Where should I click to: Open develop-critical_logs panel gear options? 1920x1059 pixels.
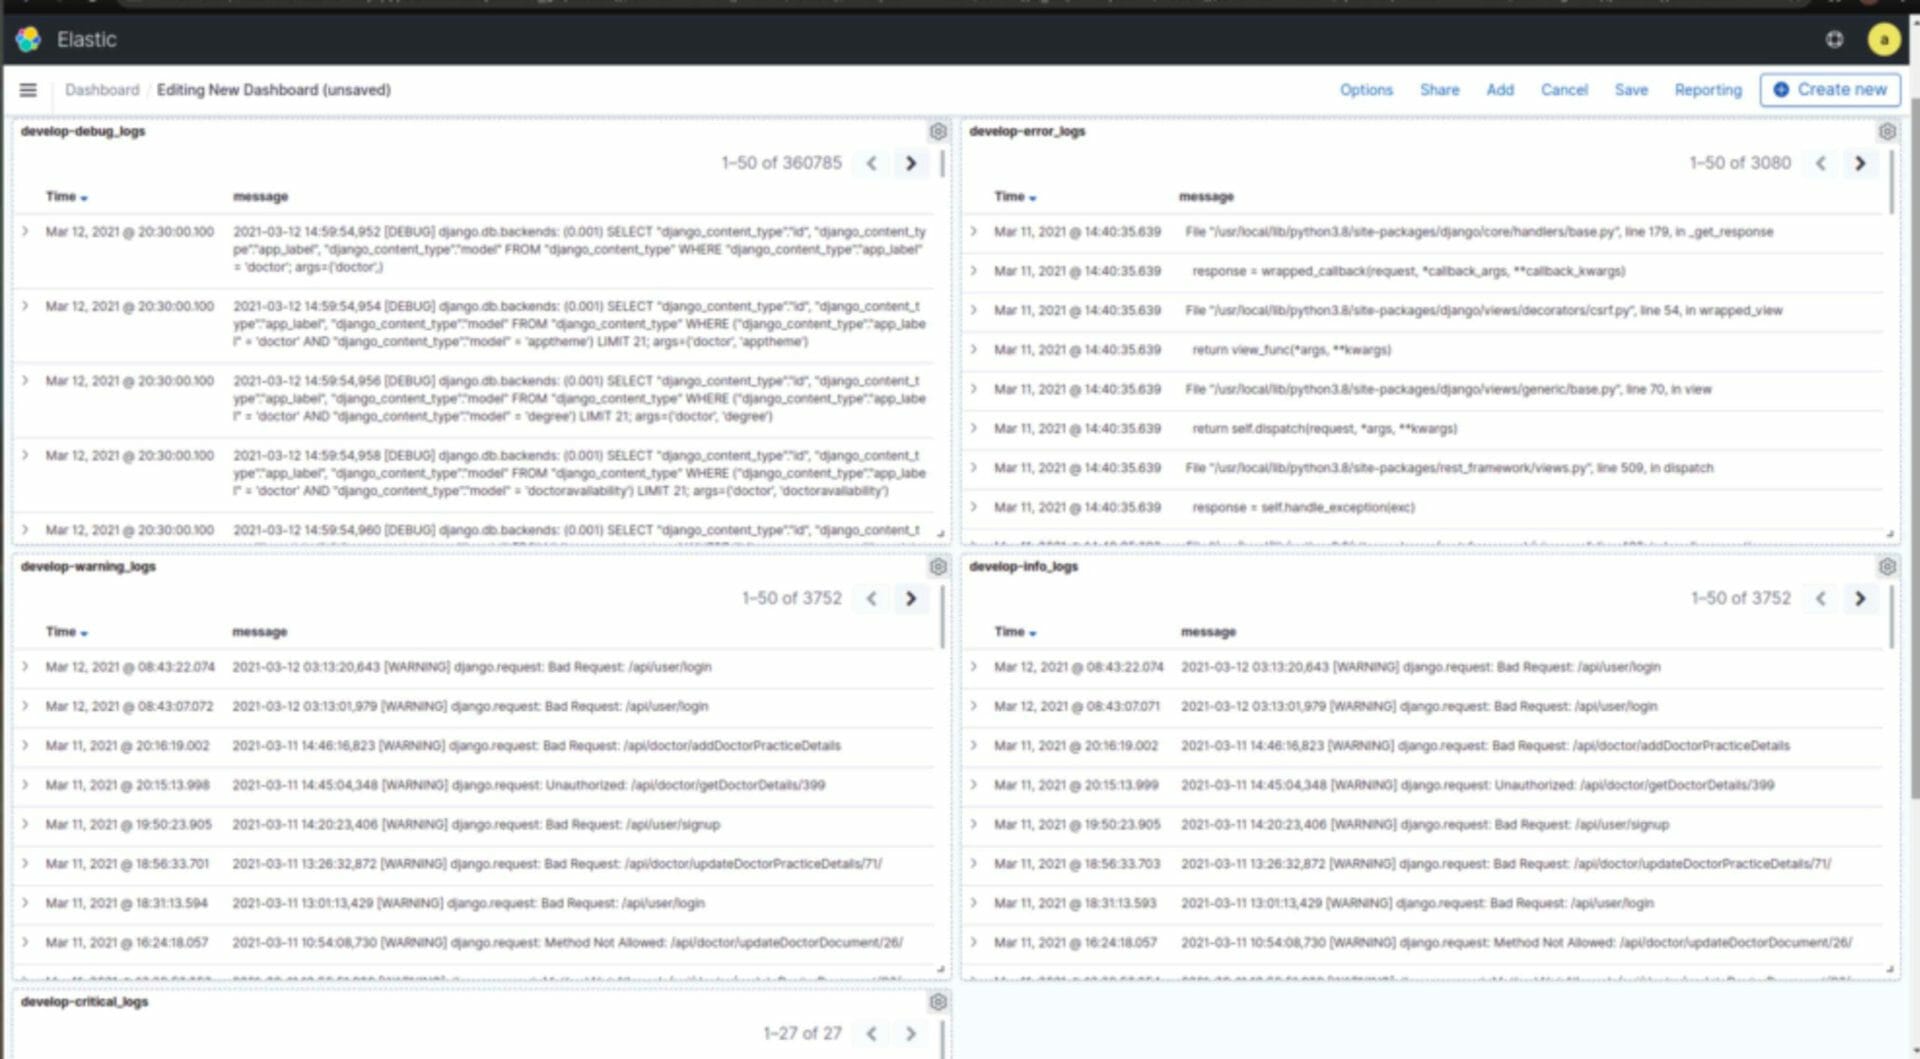click(938, 1002)
